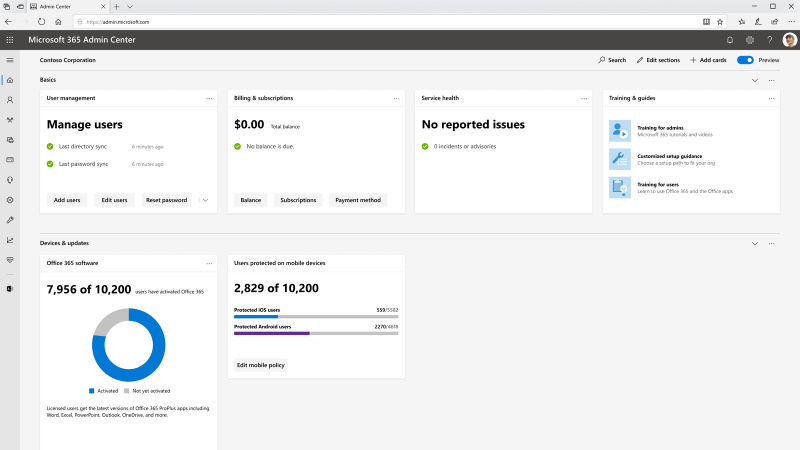
Task: Click Edit sections in command bar
Action: 658,60
